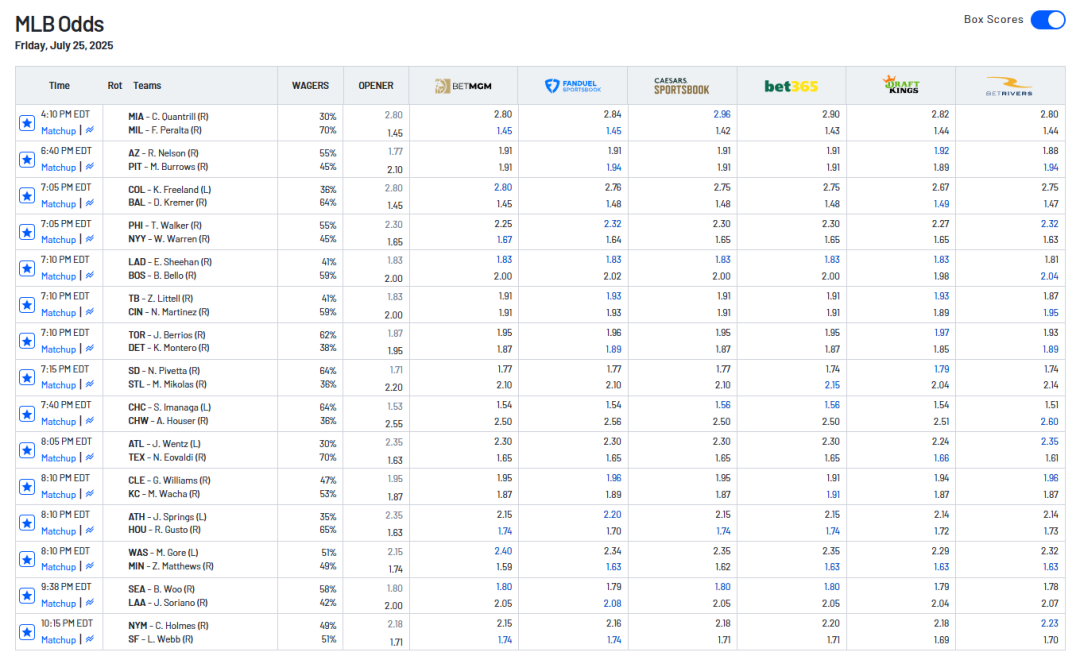This screenshot has width=1080, height=656.
Task: Select bet365 2.15 odds for STL
Action: click(832, 385)
